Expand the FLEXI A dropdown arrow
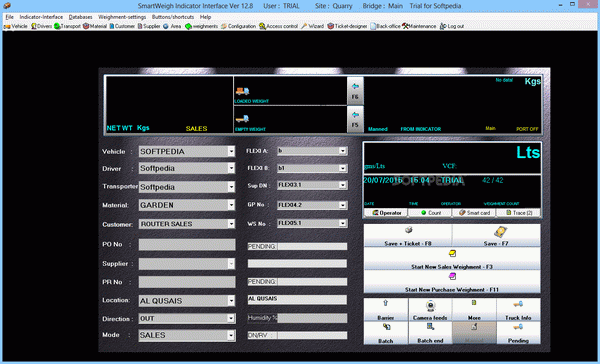Viewport: 600px width, 364px height. [x=343, y=151]
